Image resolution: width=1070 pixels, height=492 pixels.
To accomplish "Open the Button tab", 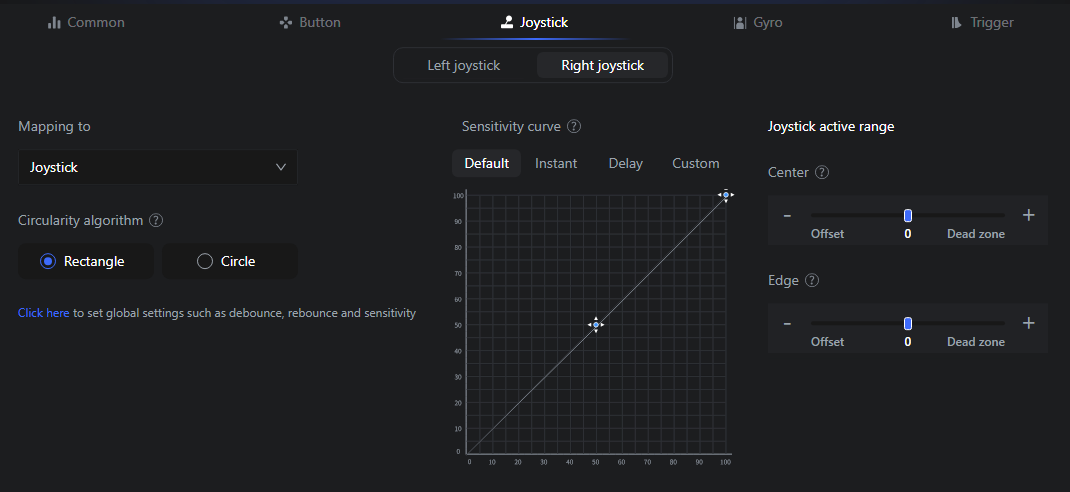I will [x=310, y=22].
